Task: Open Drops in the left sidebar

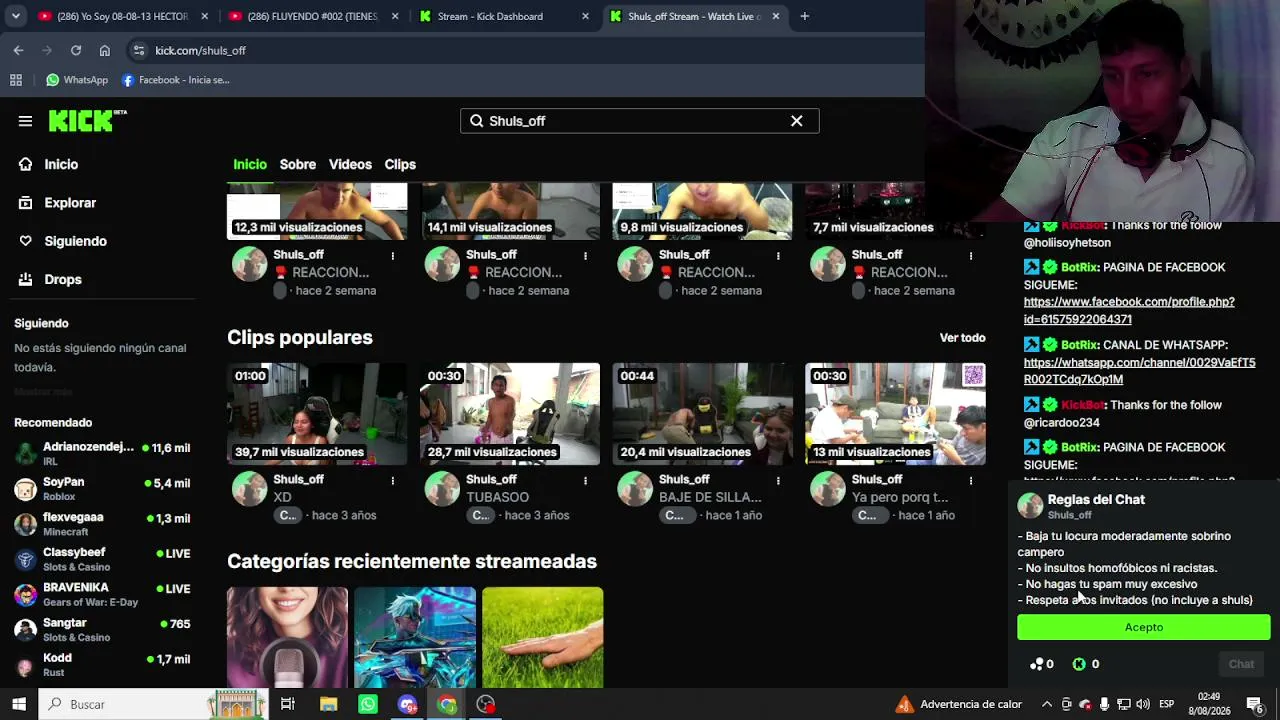Action: [63, 279]
